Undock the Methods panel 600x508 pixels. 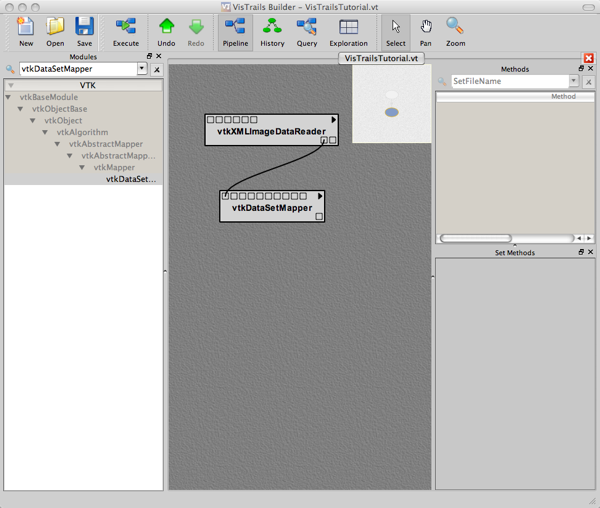[581, 68]
